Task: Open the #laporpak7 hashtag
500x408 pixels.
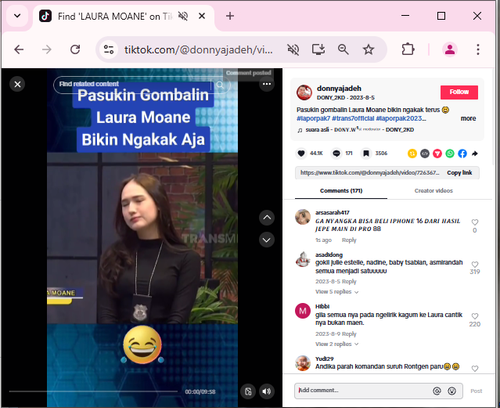Action: (313, 118)
